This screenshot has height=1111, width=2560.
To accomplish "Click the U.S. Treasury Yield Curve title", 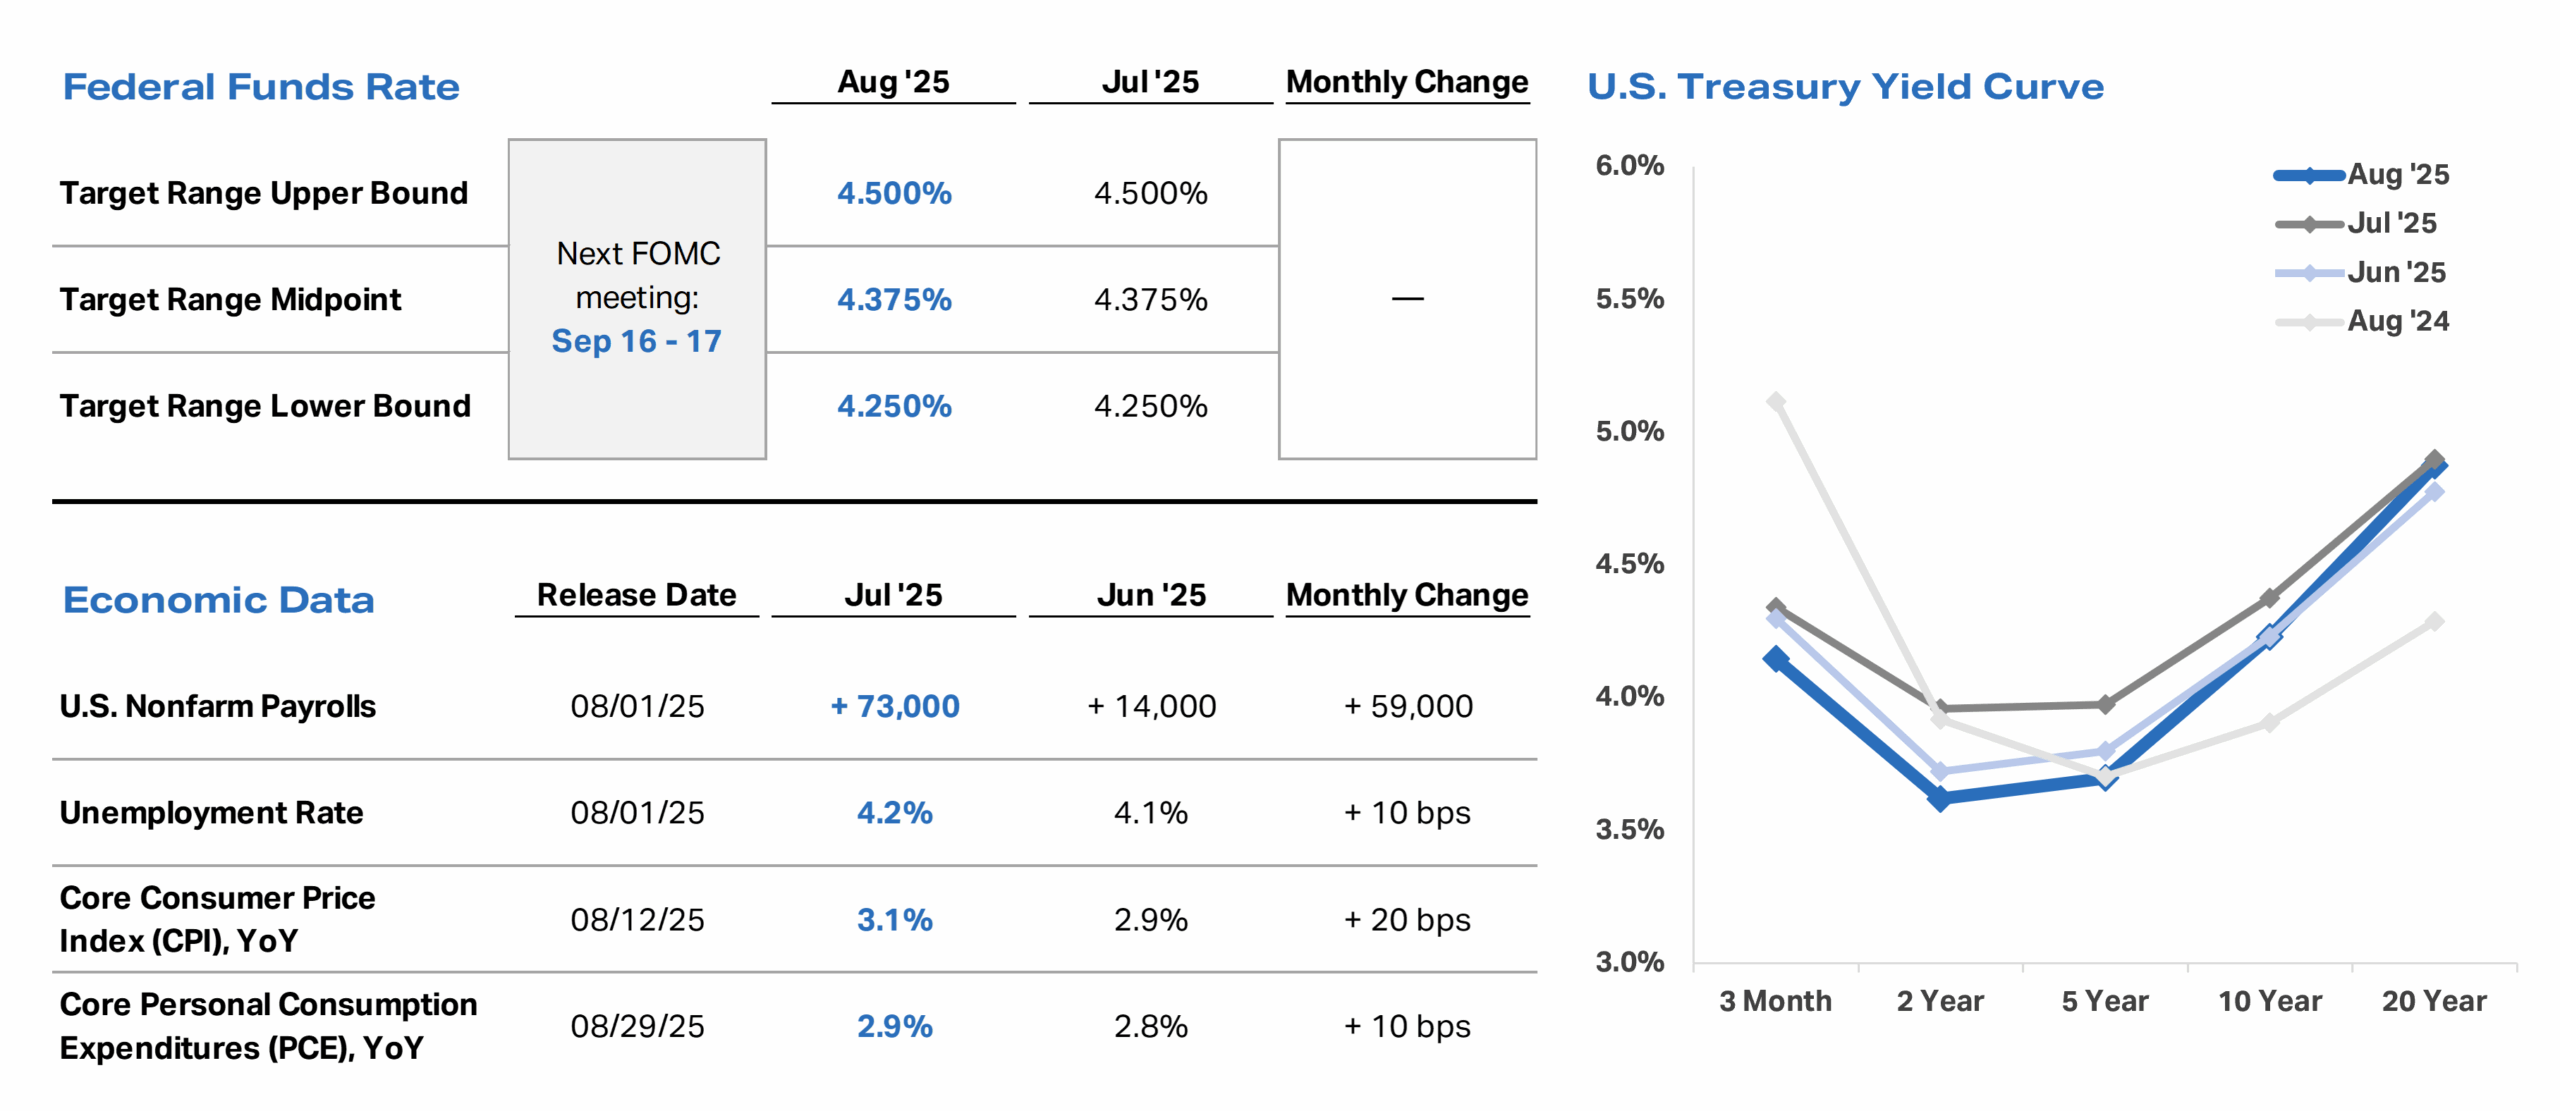I will coord(1845,87).
